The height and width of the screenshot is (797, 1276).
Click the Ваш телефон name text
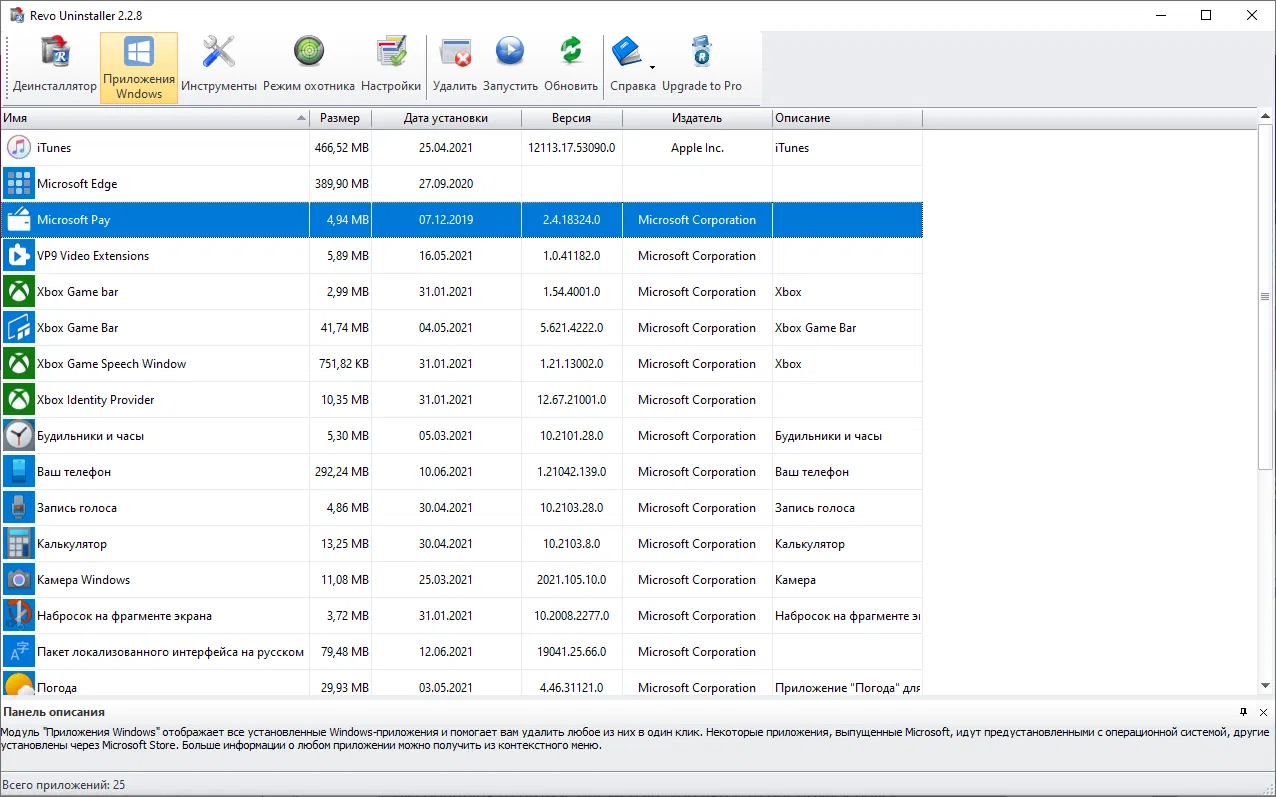tap(74, 472)
